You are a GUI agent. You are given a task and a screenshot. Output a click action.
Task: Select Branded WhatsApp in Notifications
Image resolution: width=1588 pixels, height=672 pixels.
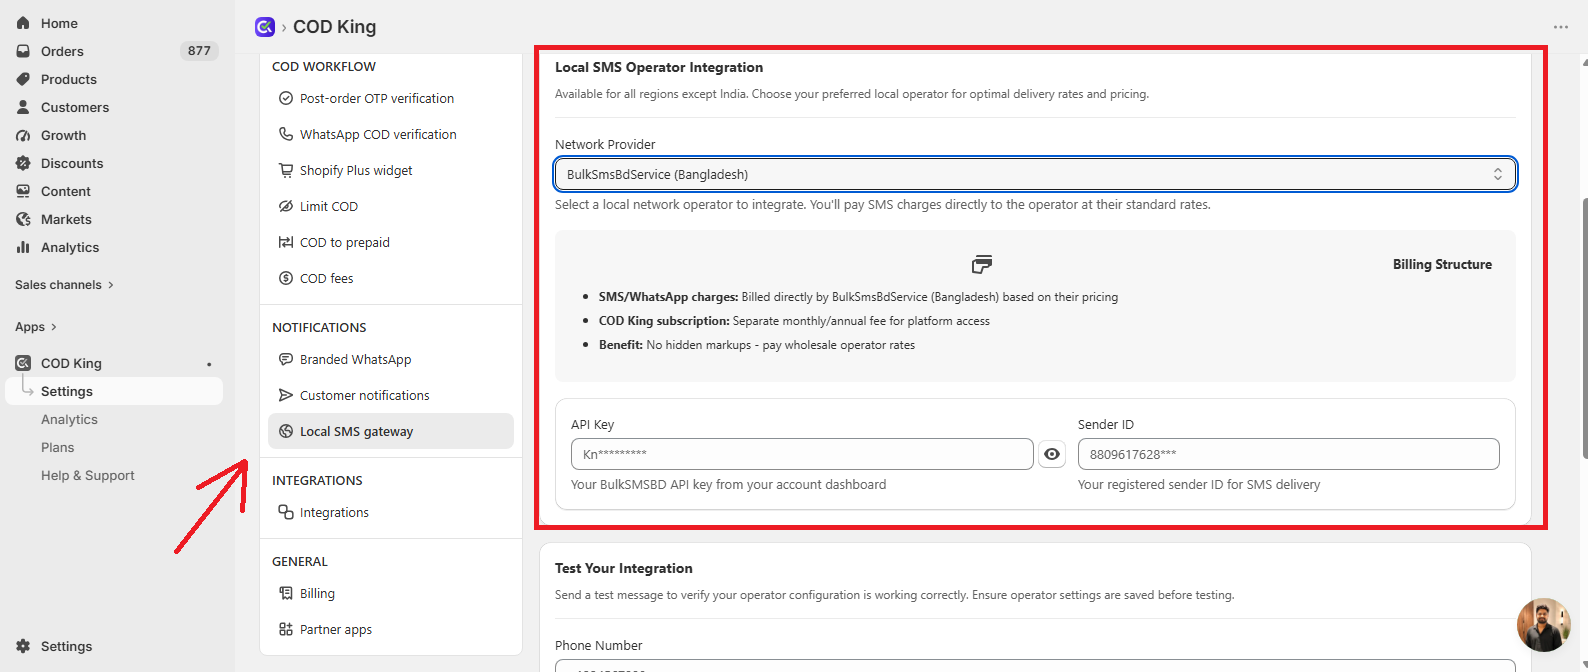(x=391, y=359)
